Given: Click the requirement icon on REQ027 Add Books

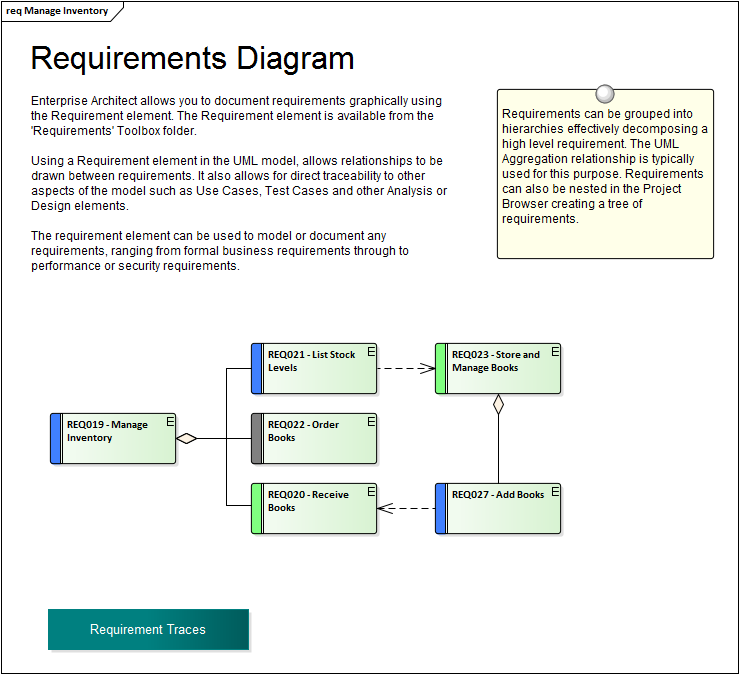Looking at the screenshot, I should click(x=555, y=491).
